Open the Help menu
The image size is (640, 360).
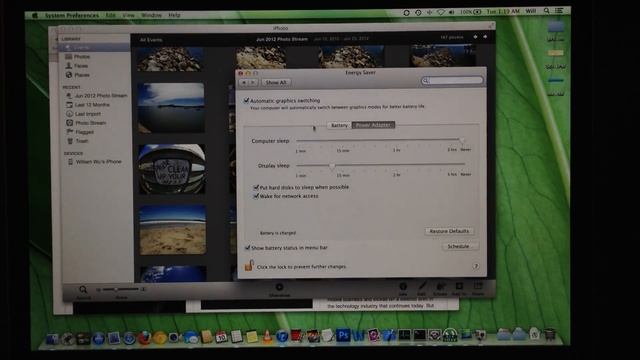click(174, 15)
